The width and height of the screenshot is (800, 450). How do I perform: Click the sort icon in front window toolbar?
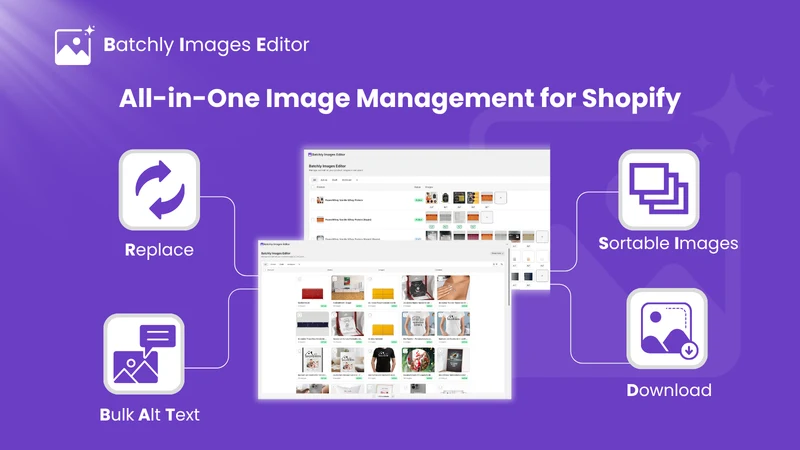pyautogui.click(x=502, y=264)
